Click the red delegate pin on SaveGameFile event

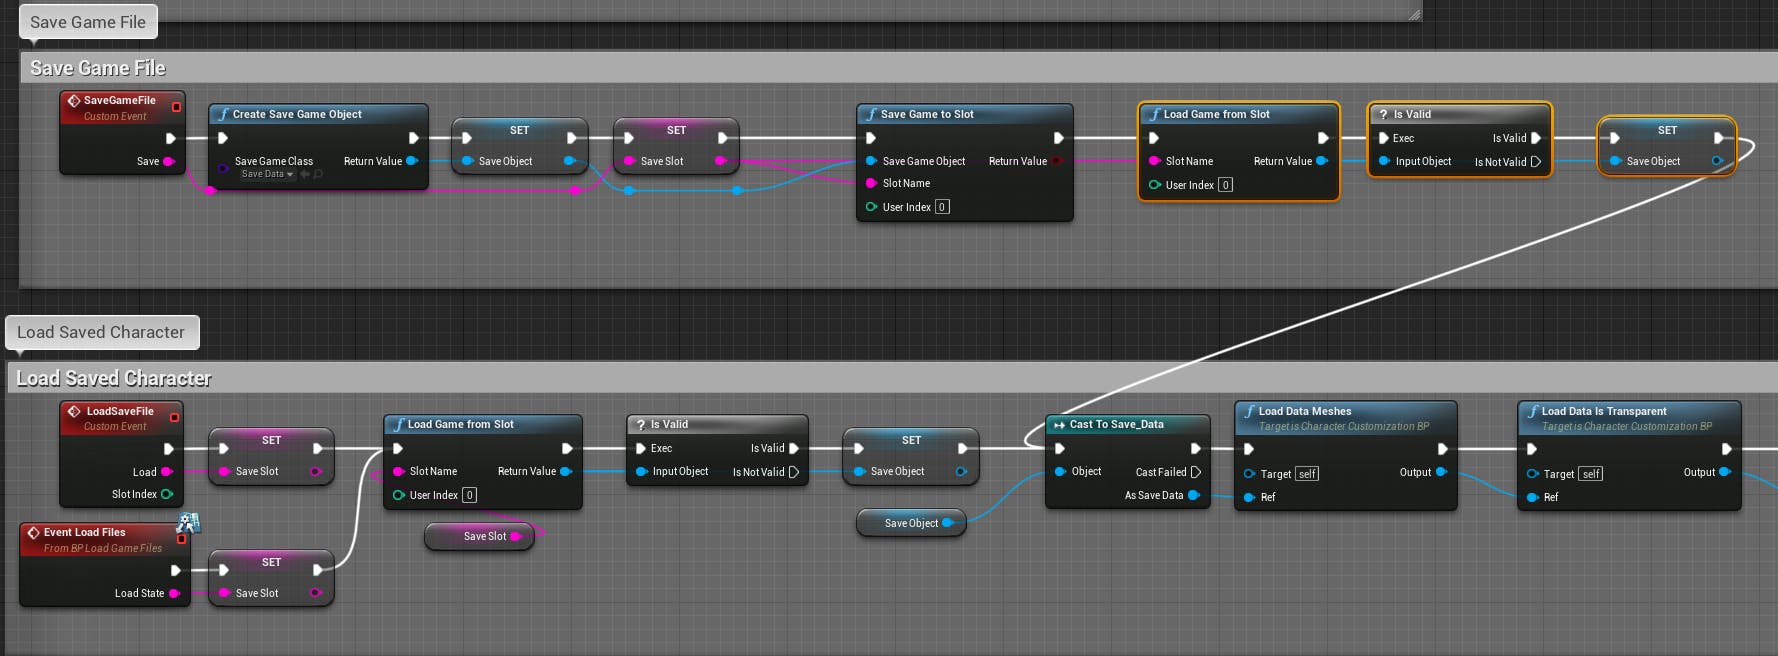pyautogui.click(x=176, y=107)
